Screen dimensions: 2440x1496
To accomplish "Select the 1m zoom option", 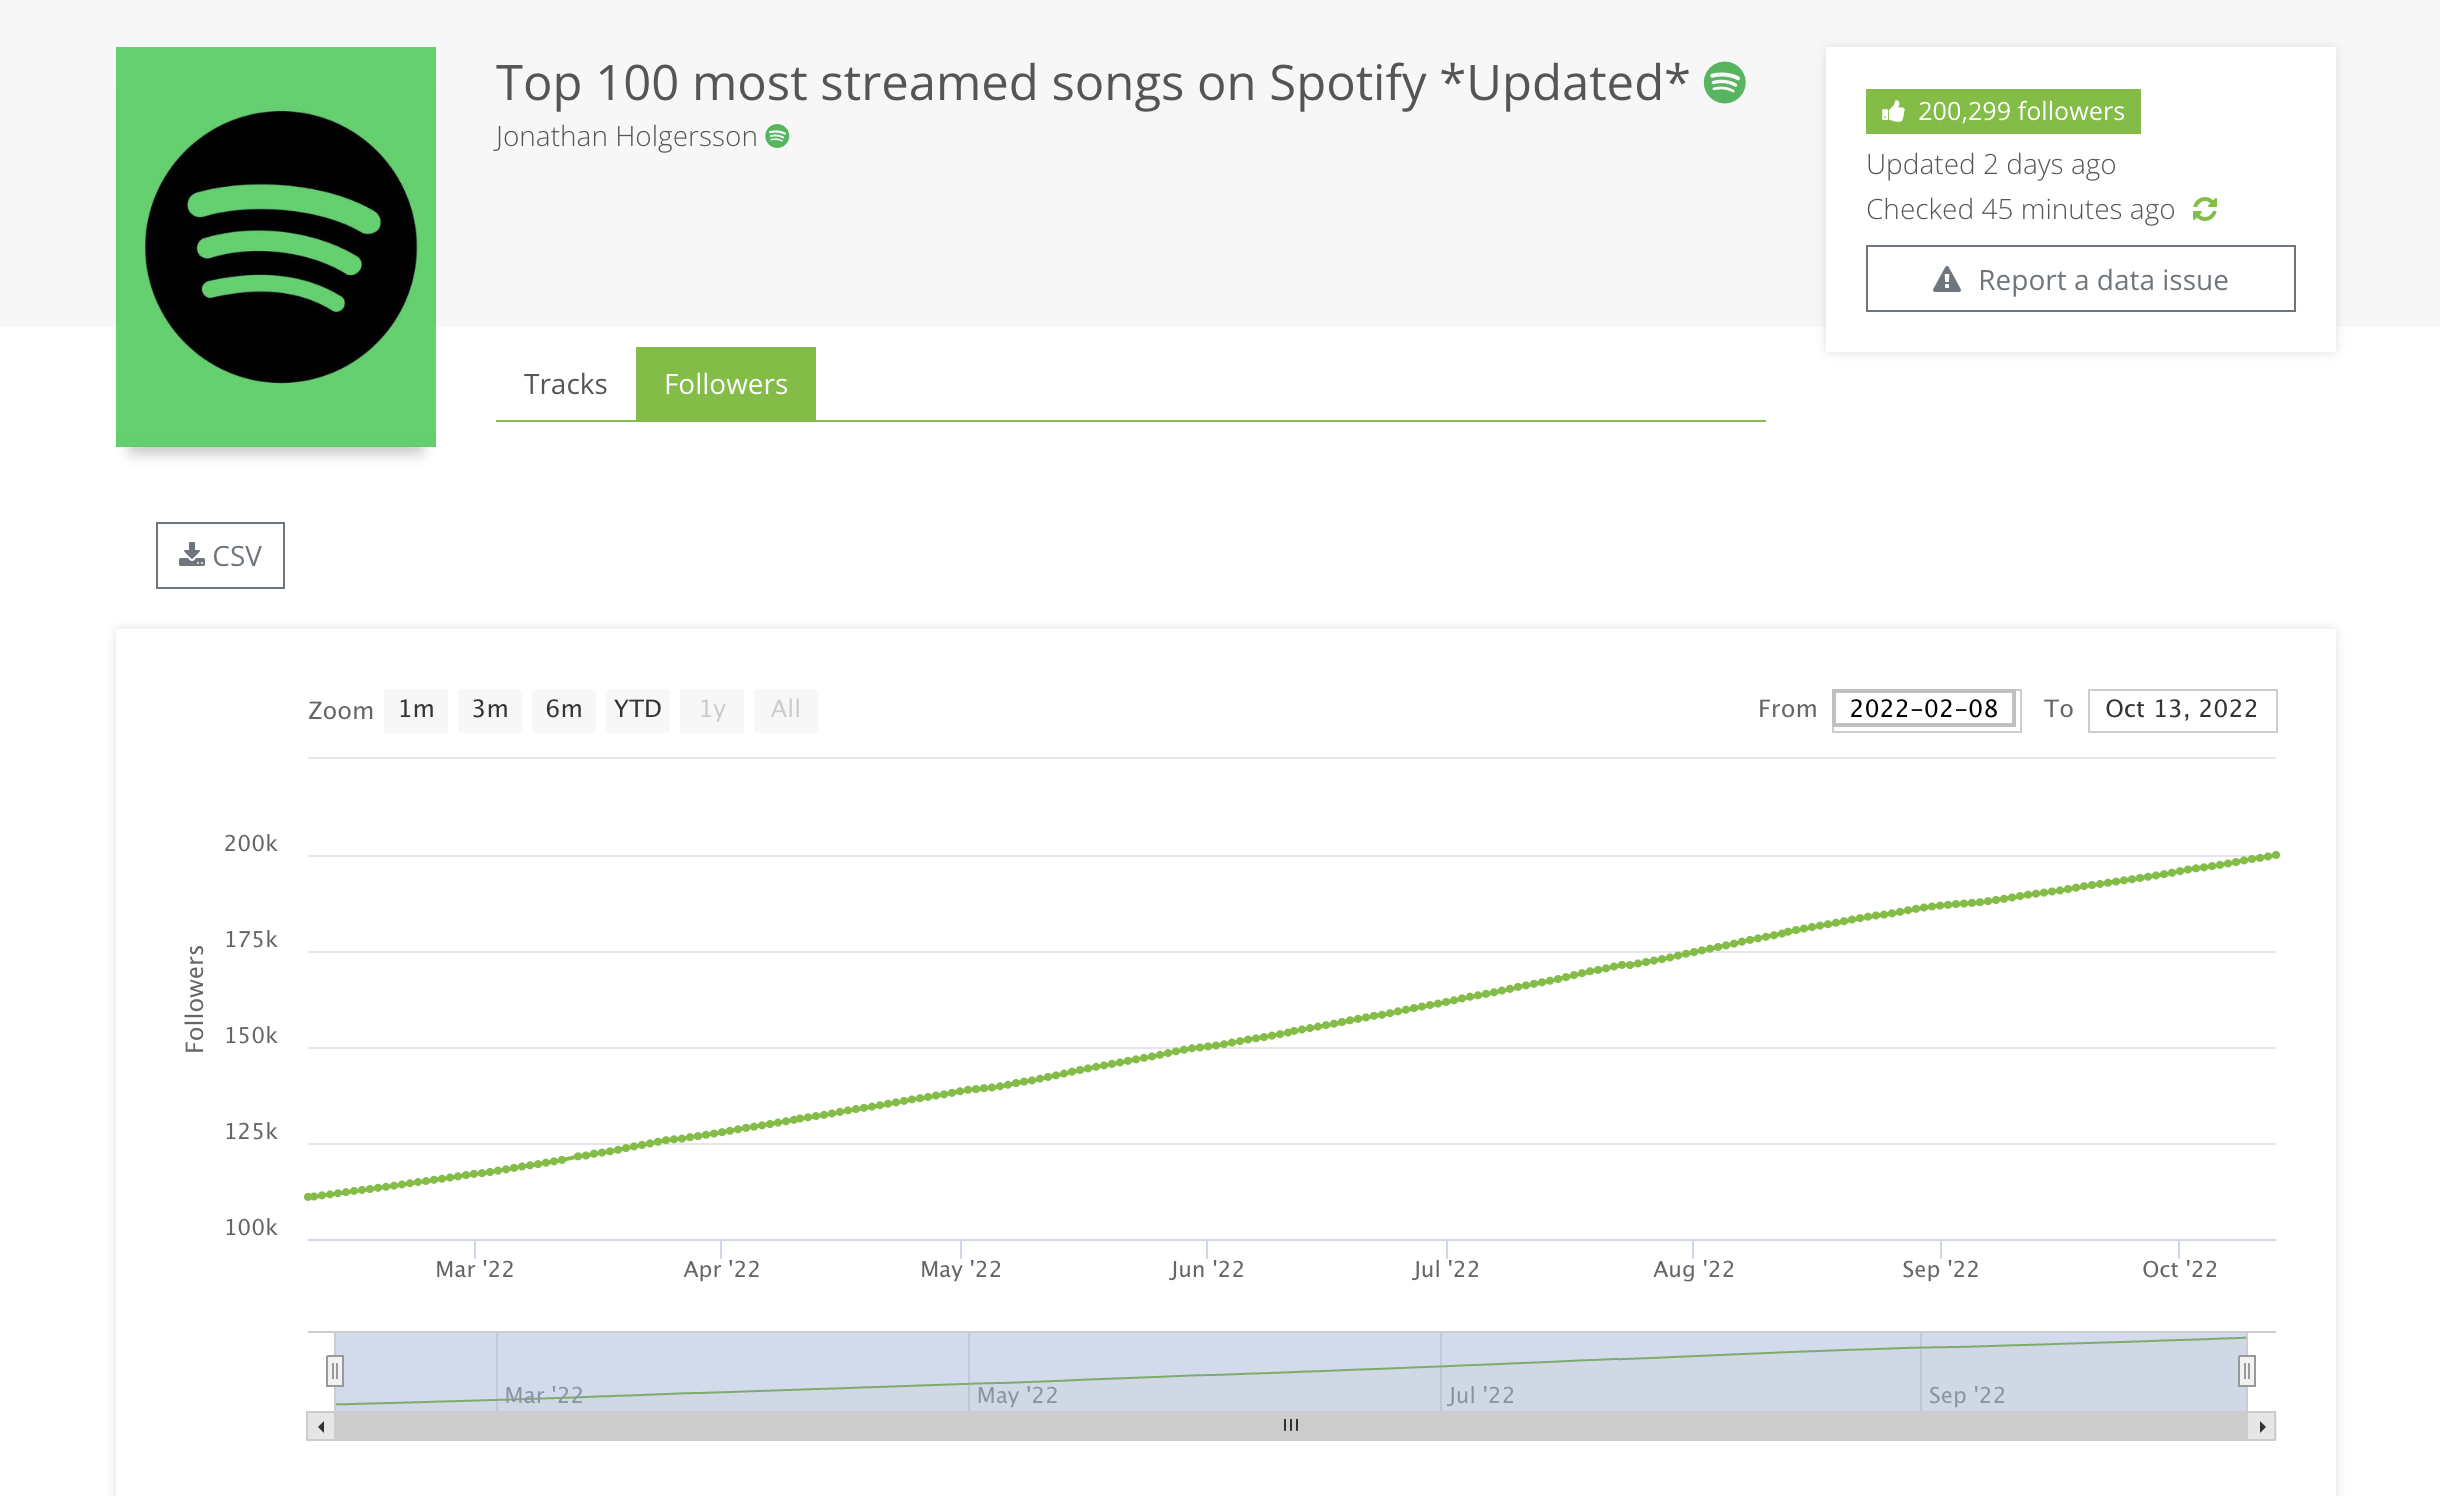I will 413,708.
